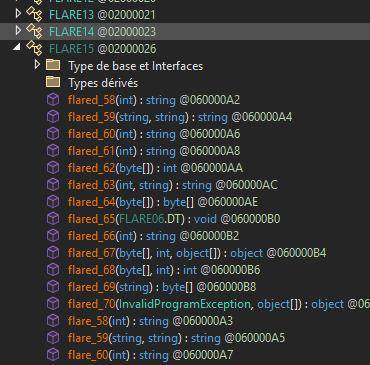Click InvalidProgramException type in flared_70
Image resolution: width=370 pixels, height=365 pixels.
tap(185, 304)
